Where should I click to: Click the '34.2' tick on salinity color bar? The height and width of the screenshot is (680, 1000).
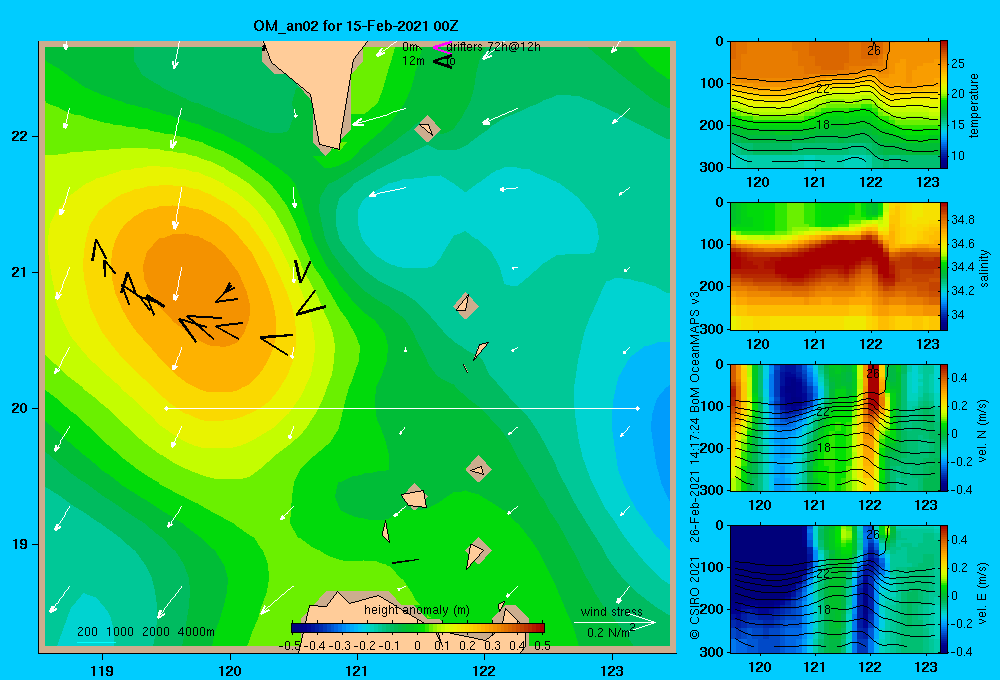[x=962, y=290]
